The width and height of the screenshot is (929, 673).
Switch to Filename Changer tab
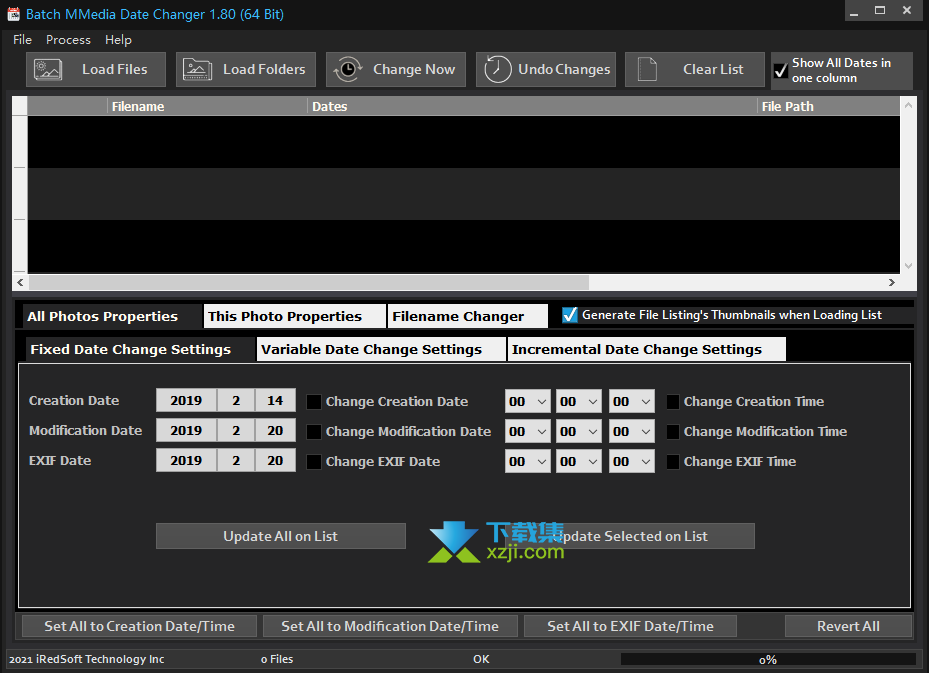[467, 316]
